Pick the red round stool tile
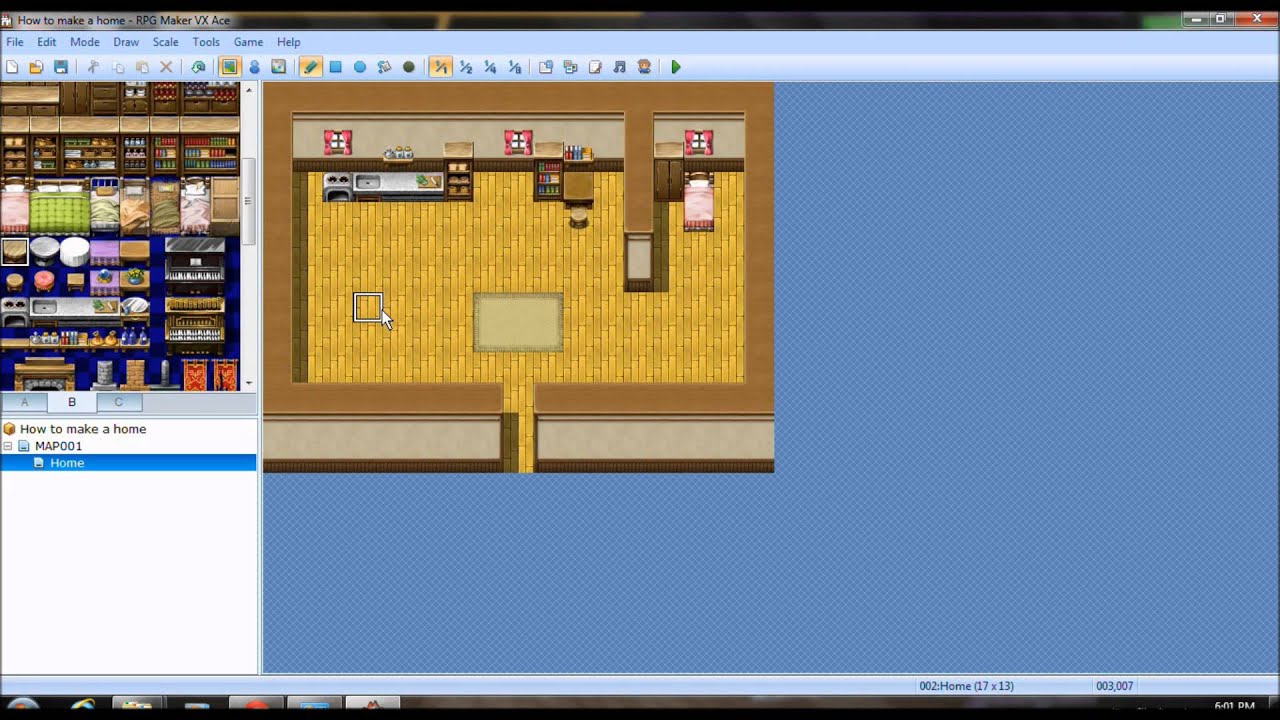 coord(44,281)
